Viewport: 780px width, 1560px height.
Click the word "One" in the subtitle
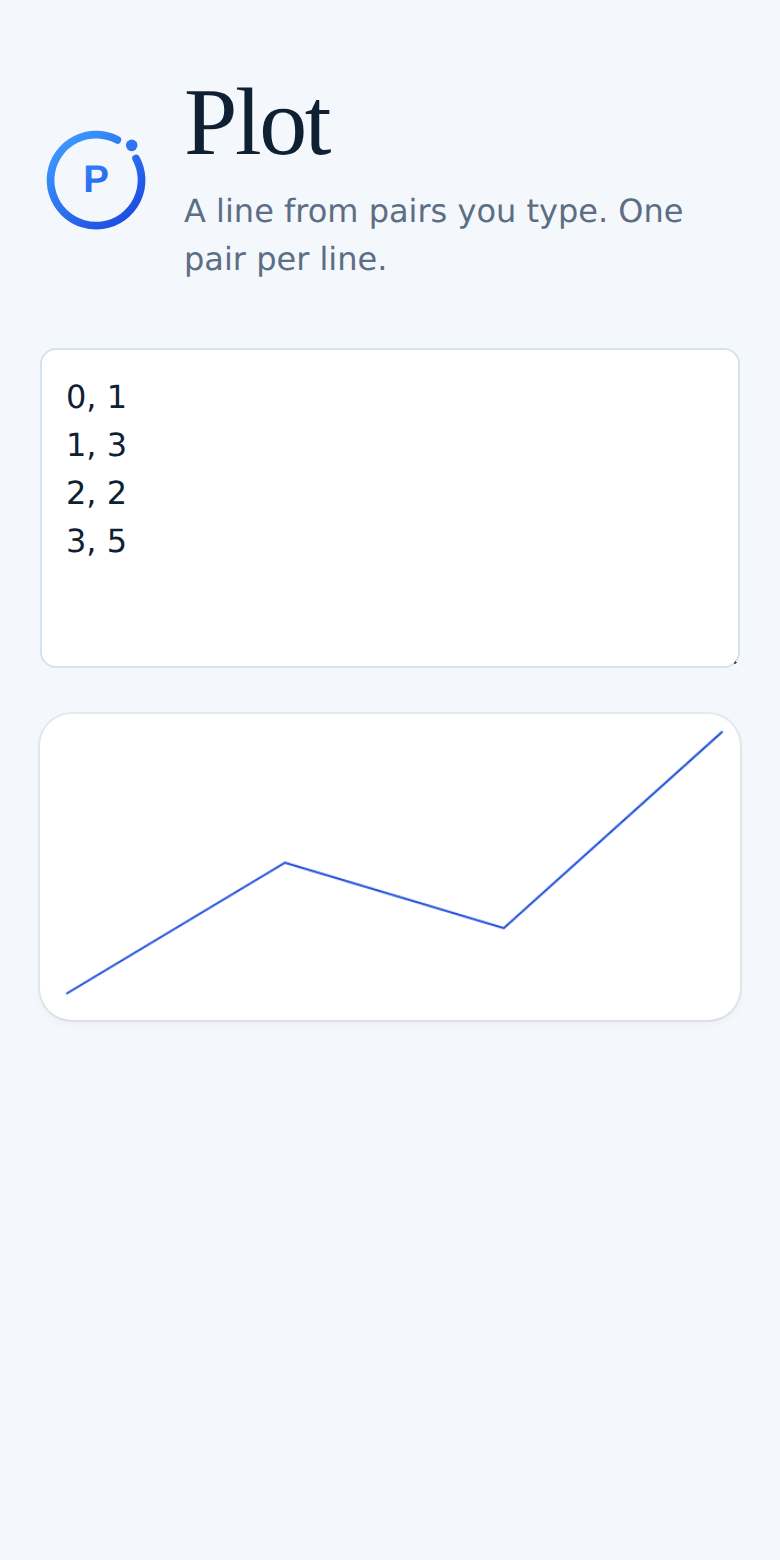[x=651, y=212]
